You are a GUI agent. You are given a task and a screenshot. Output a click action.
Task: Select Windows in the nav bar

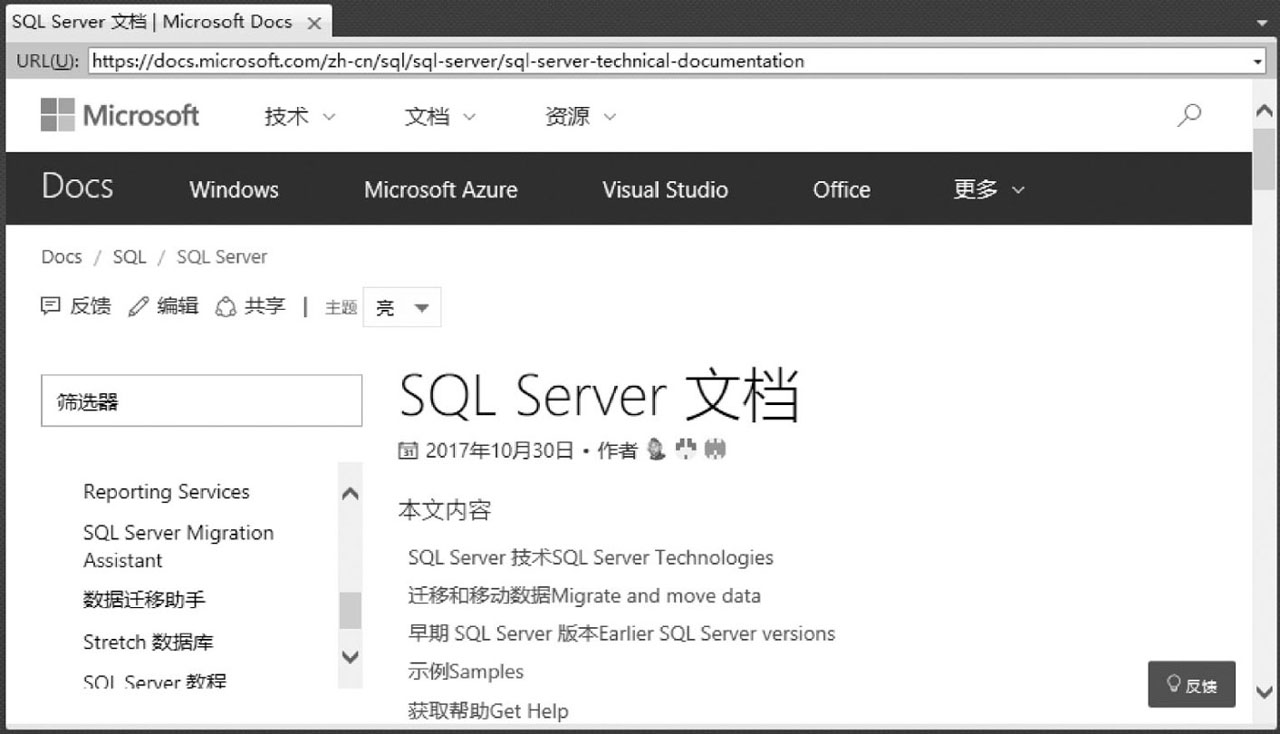(x=234, y=190)
